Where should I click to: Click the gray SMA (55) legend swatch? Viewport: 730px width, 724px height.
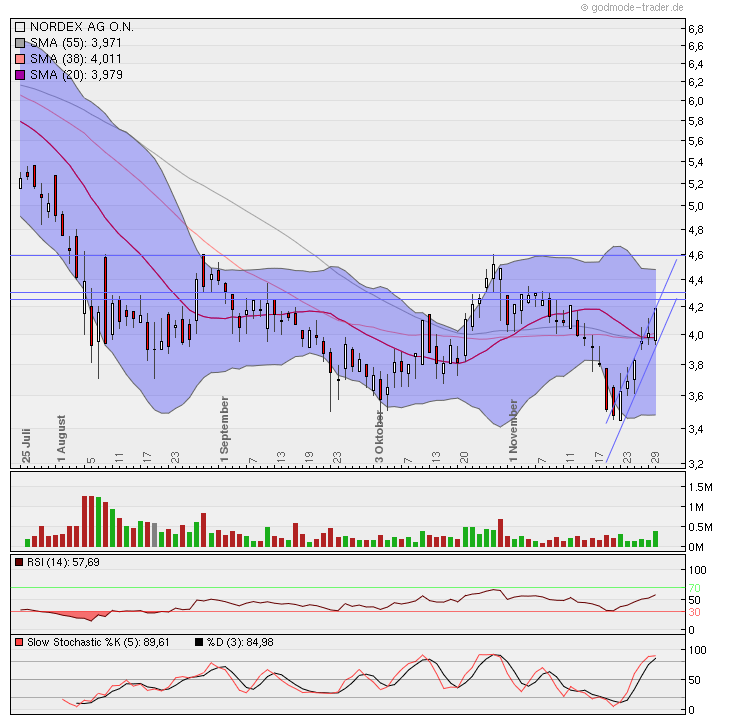(20, 43)
